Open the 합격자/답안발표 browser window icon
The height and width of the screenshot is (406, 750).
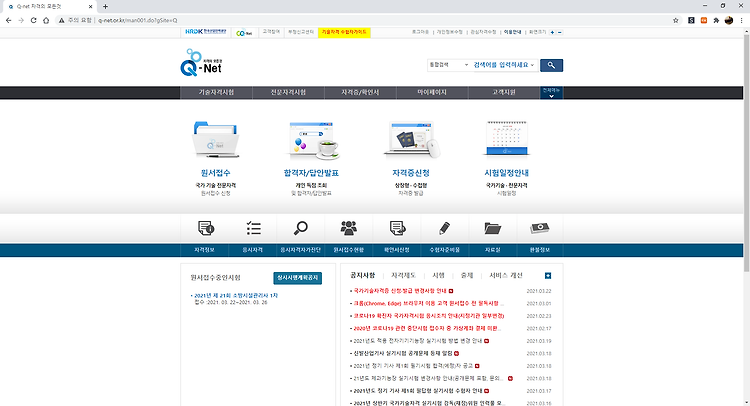[311, 140]
